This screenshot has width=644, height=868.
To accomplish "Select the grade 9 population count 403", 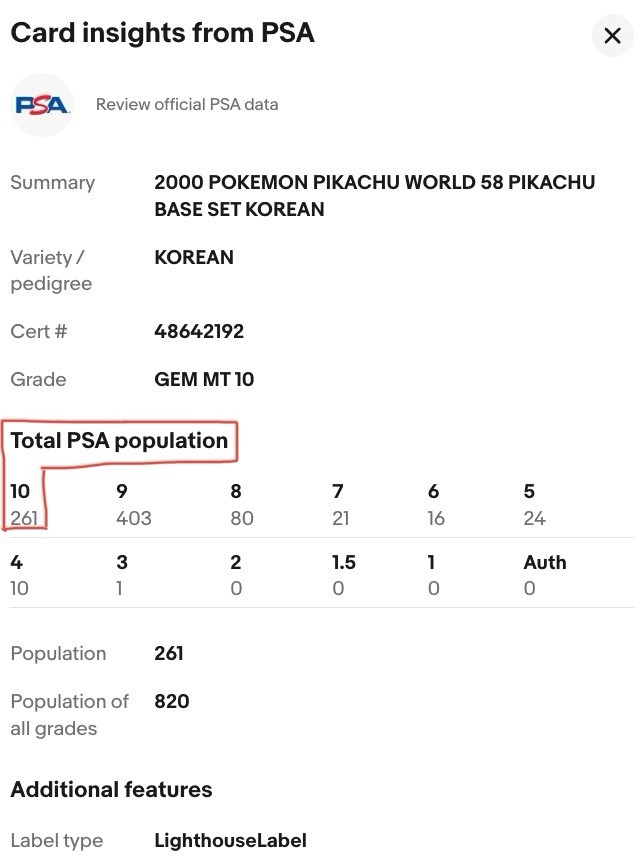I will pyautogui.click(x=134, y=518).
